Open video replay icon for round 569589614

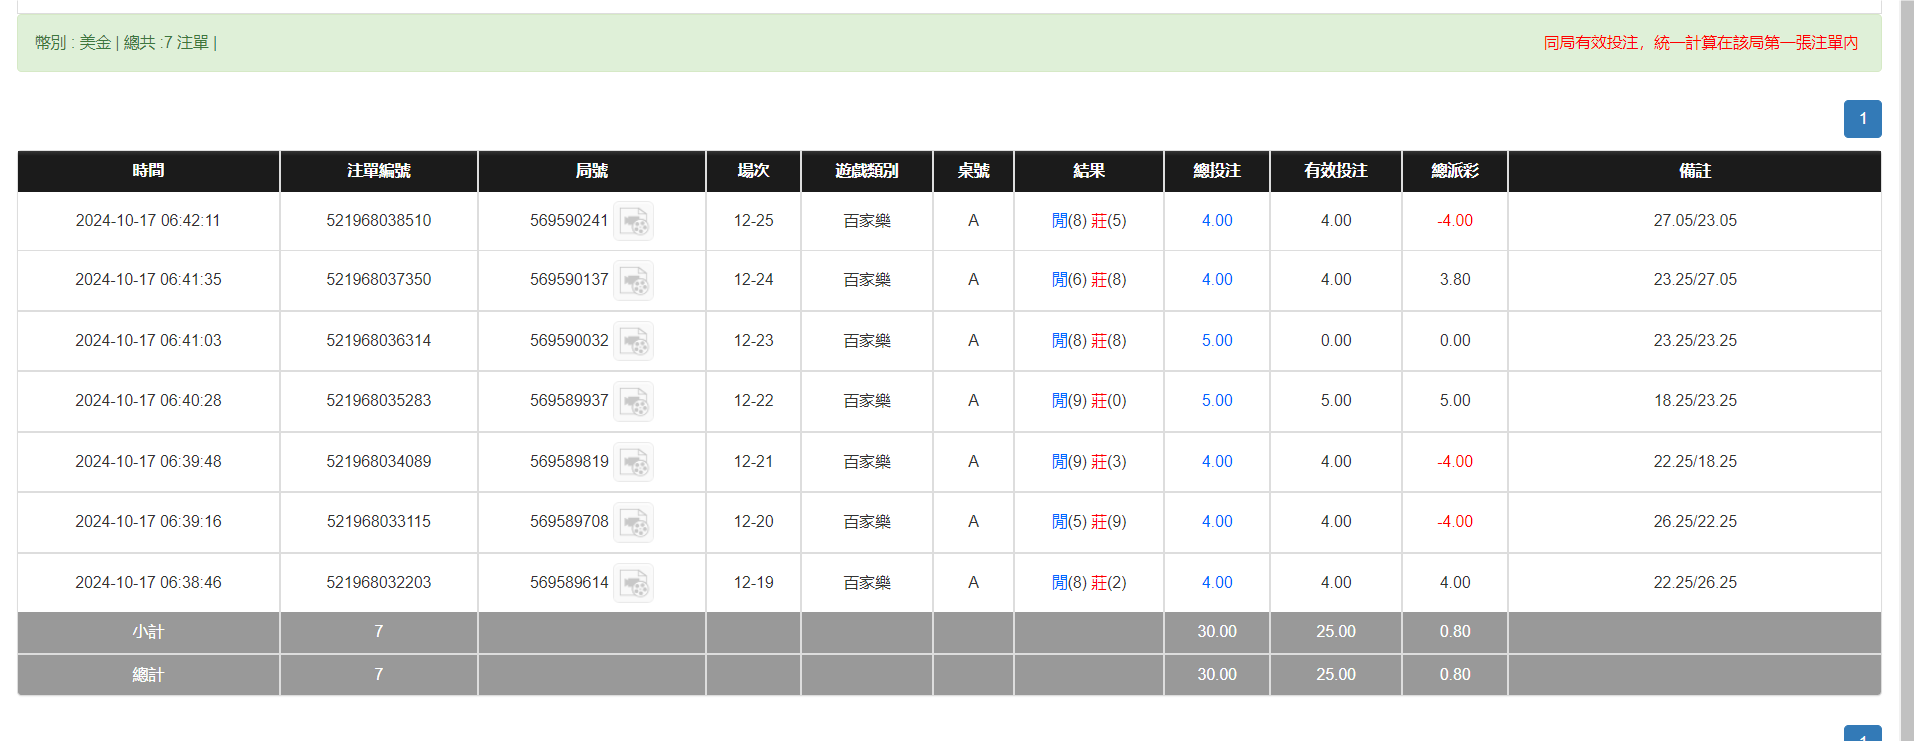point(633,583)
